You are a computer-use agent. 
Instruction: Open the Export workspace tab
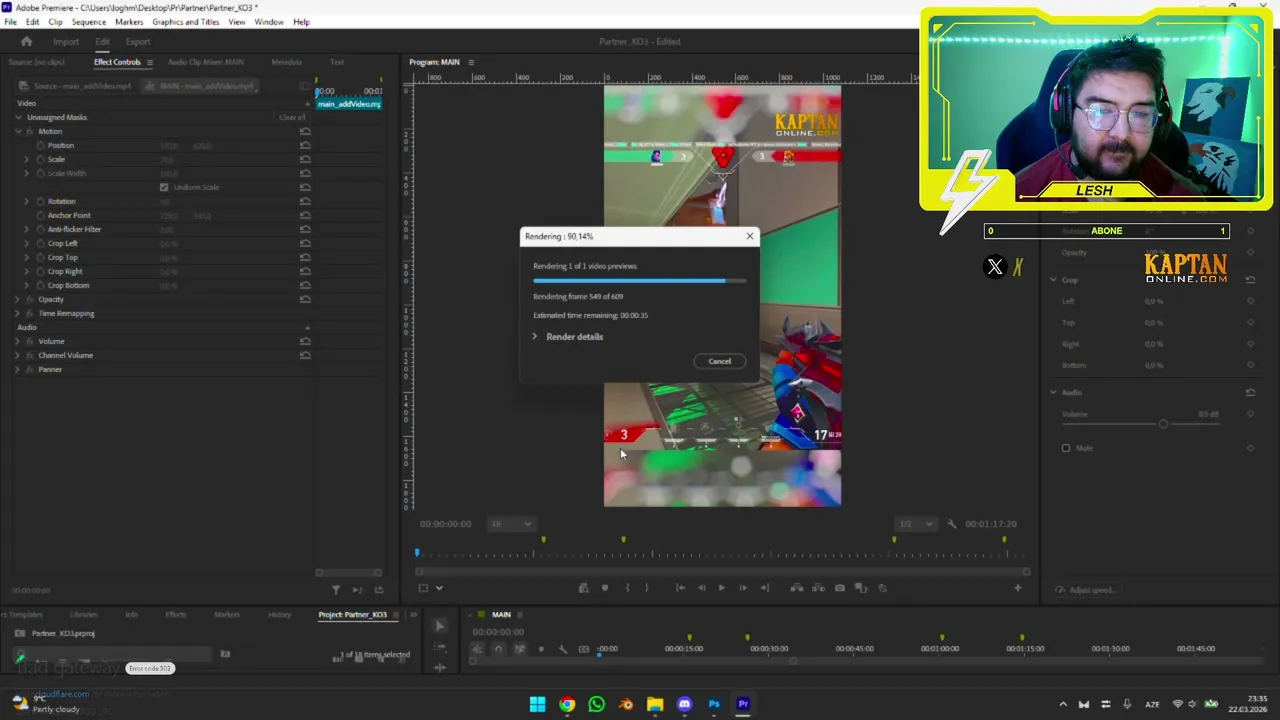[x=138, y=42]
